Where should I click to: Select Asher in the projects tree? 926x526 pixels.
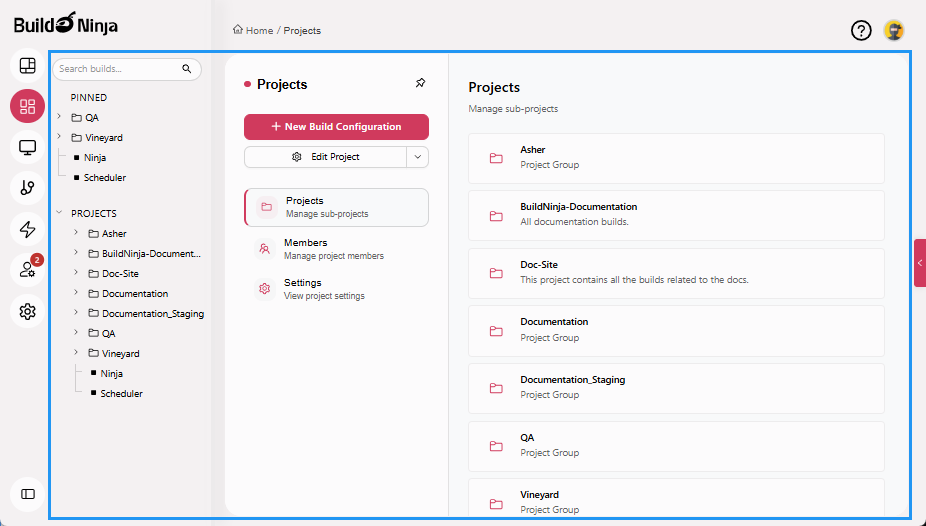point(114,234)
